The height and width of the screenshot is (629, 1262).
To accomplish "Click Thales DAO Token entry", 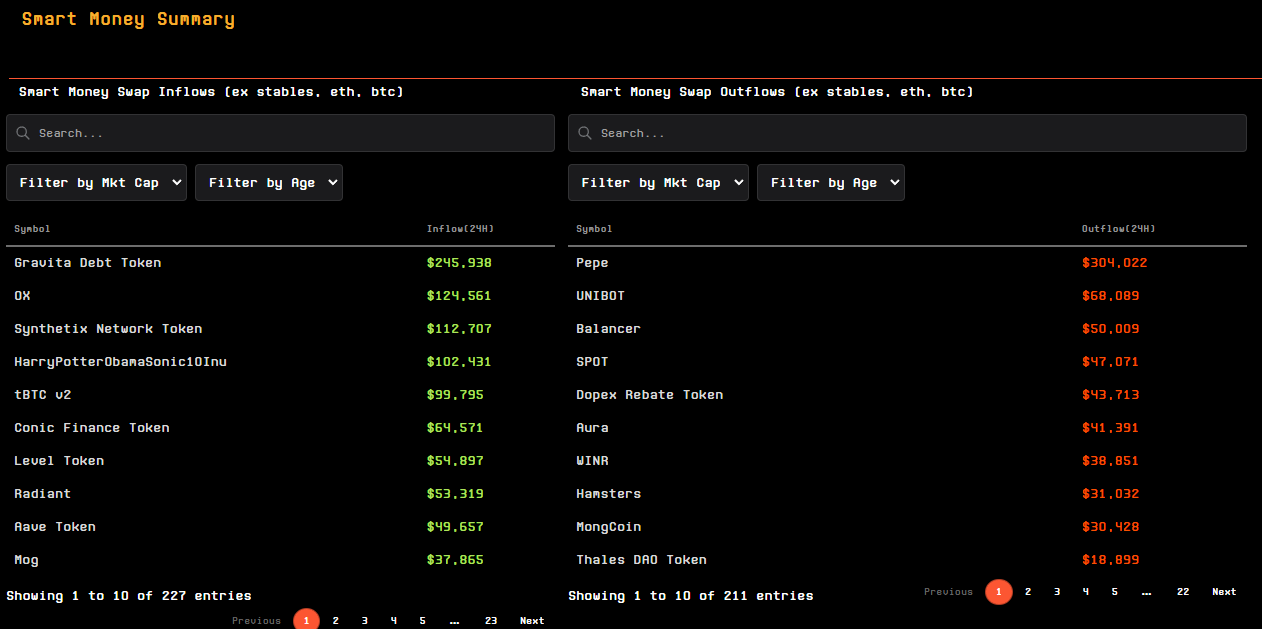I will (x=641, y=560).
